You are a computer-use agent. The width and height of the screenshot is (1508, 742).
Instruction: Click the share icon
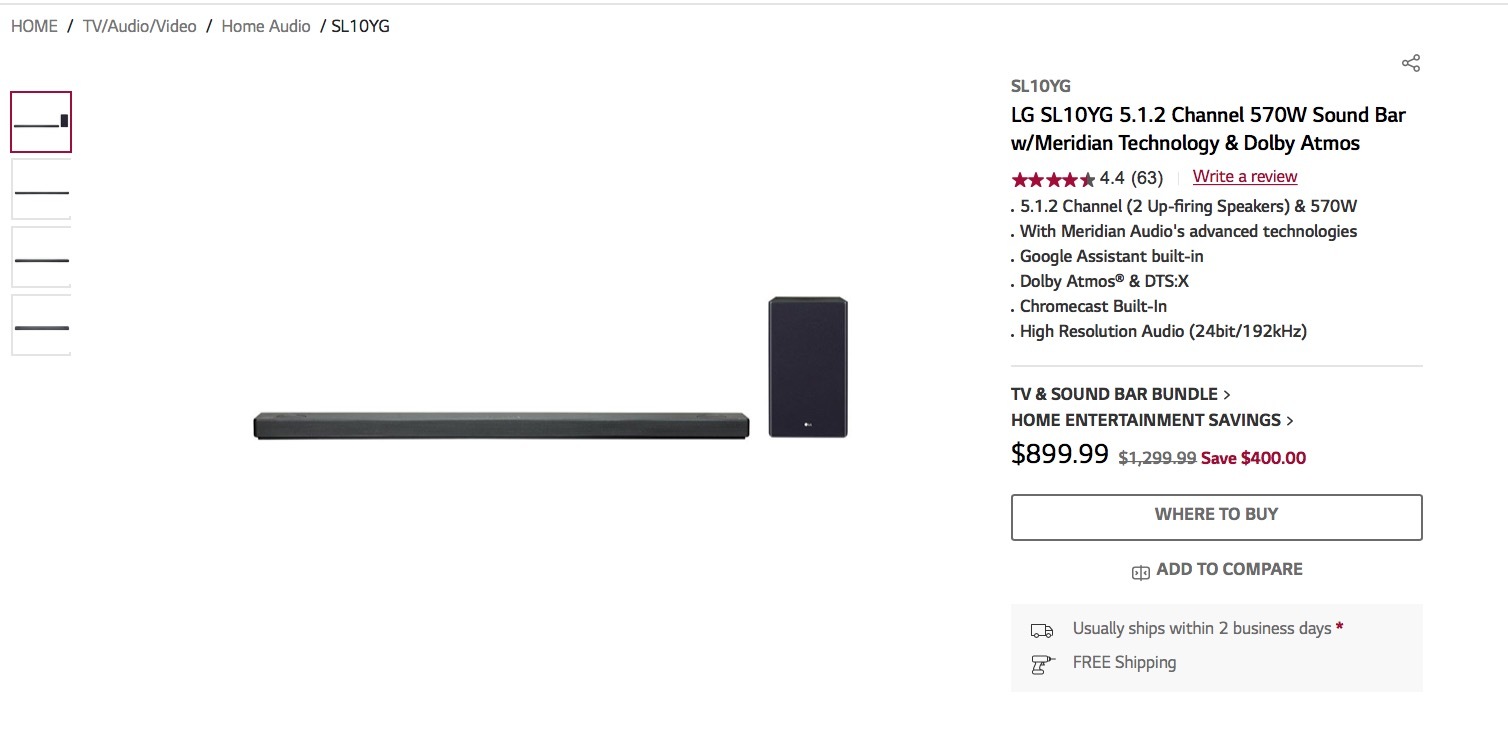(x=1411, y=64)
